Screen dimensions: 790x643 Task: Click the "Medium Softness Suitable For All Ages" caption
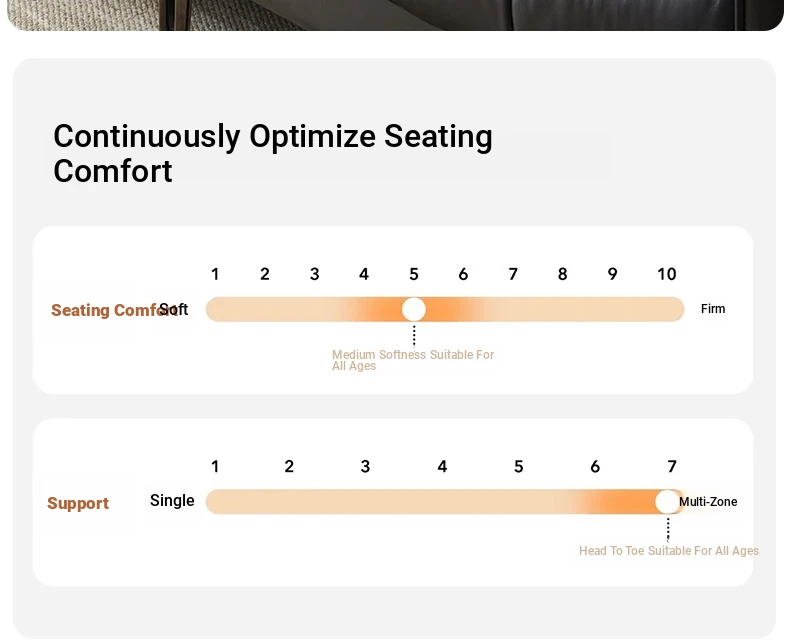tap(412, 360)
